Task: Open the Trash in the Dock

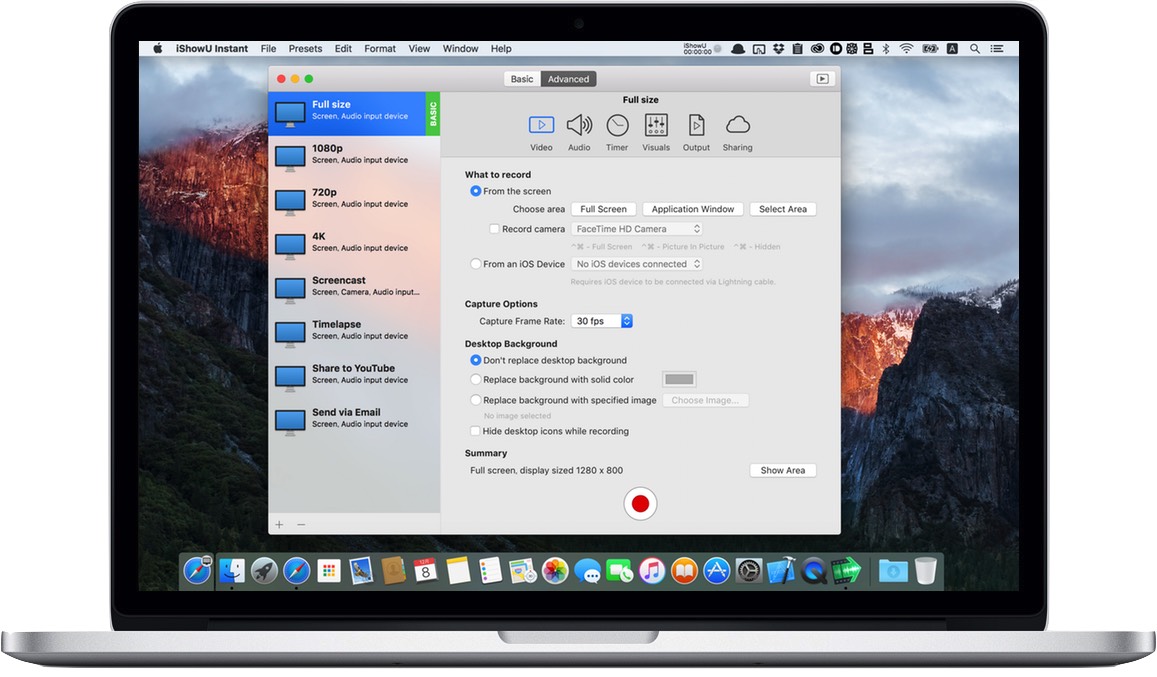Action: coord(925,571)
